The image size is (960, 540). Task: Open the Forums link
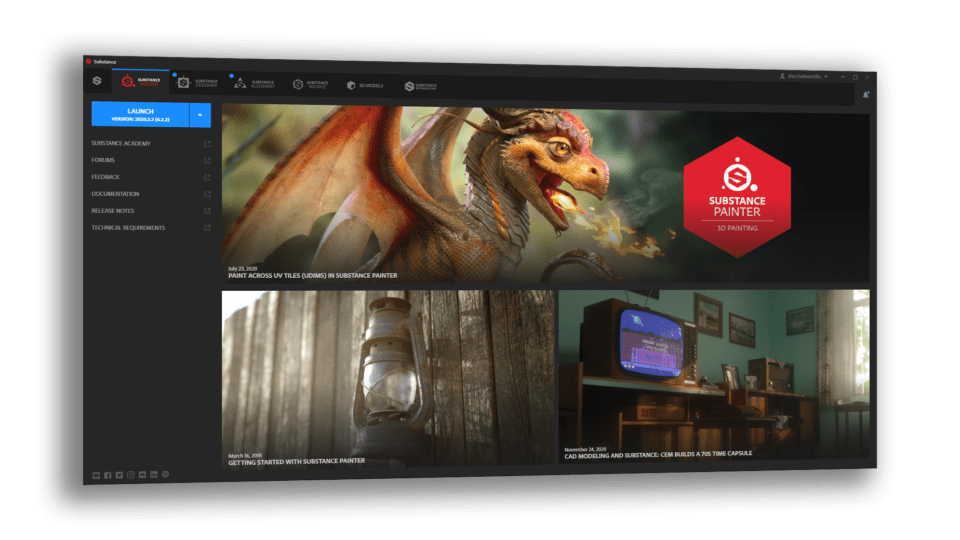[x=103, y=160]
